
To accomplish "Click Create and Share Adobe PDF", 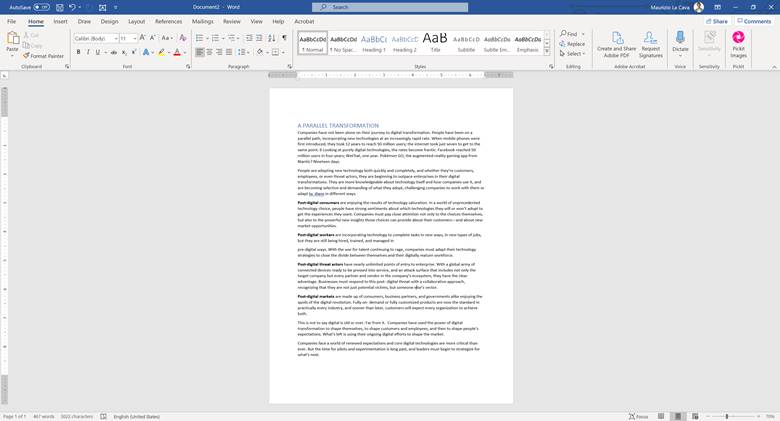I will pyautogui.click(x=617, y=44).
